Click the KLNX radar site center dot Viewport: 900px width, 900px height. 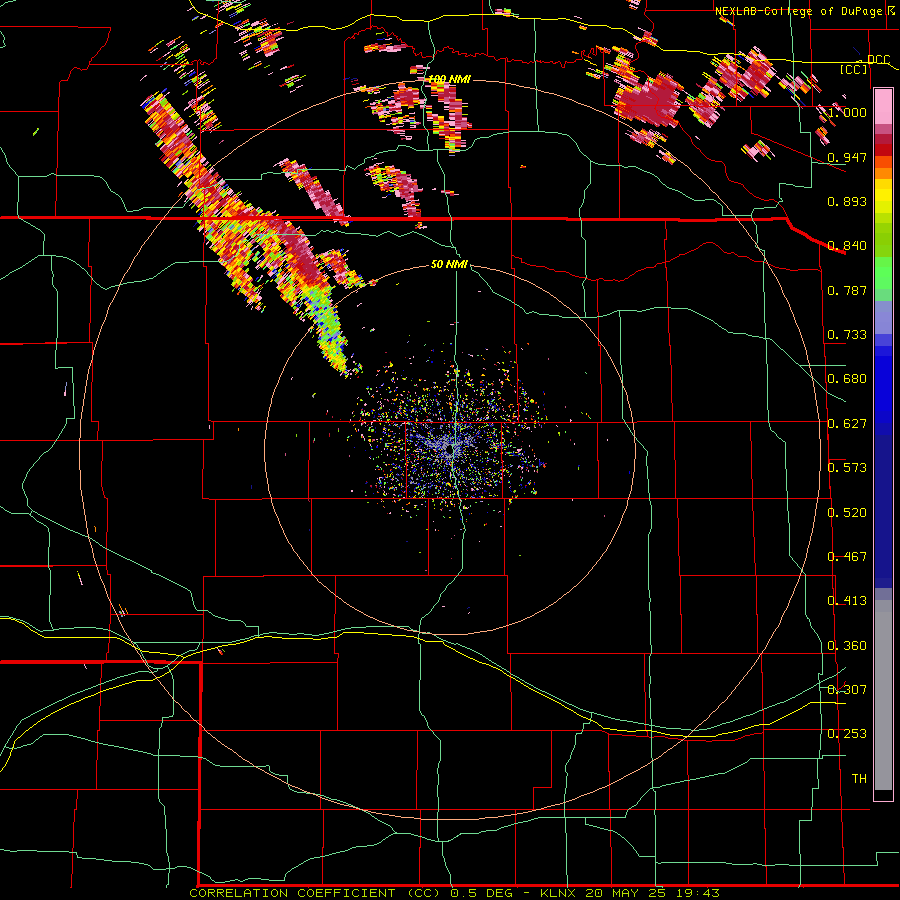(x=449, y=450)
